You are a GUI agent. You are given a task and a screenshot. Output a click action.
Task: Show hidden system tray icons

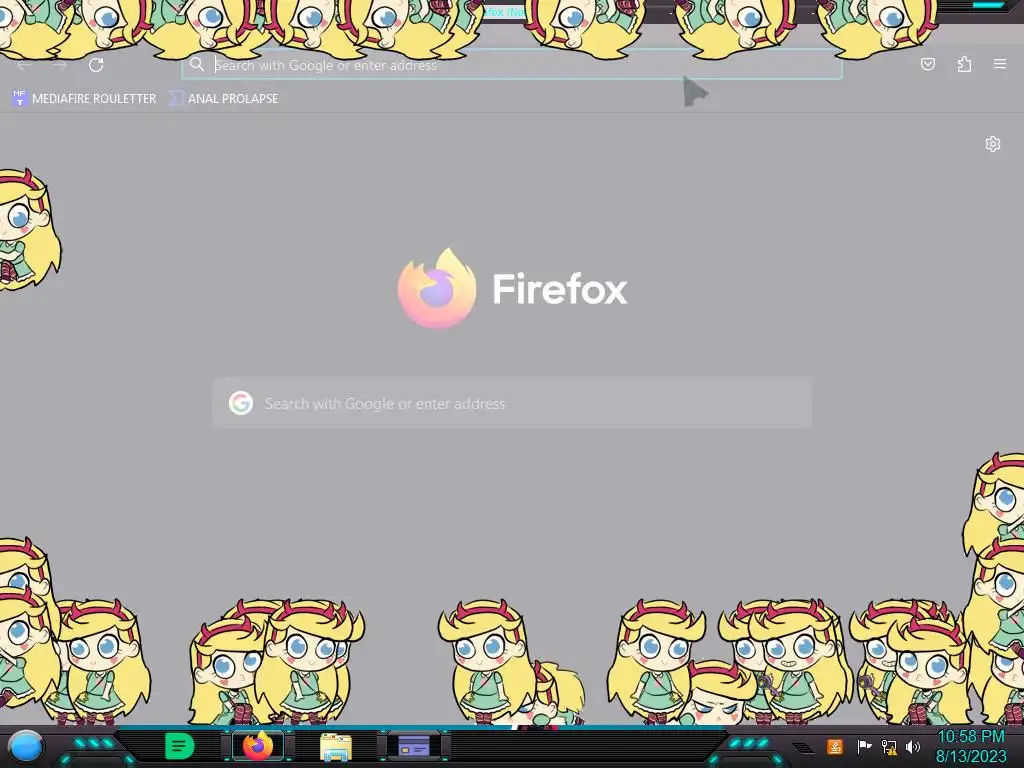pyautogui.click(x=803, y=747)
